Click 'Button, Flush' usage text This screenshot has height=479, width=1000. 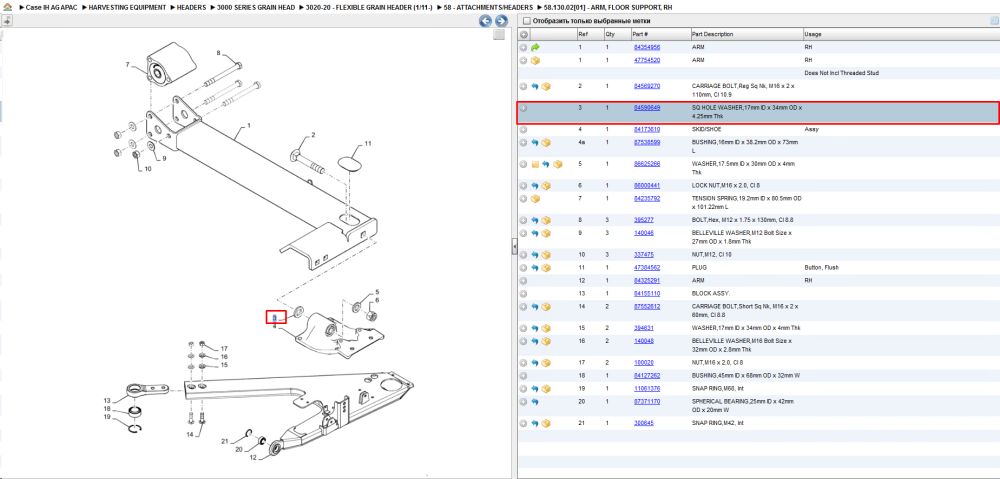pos(822,267)
